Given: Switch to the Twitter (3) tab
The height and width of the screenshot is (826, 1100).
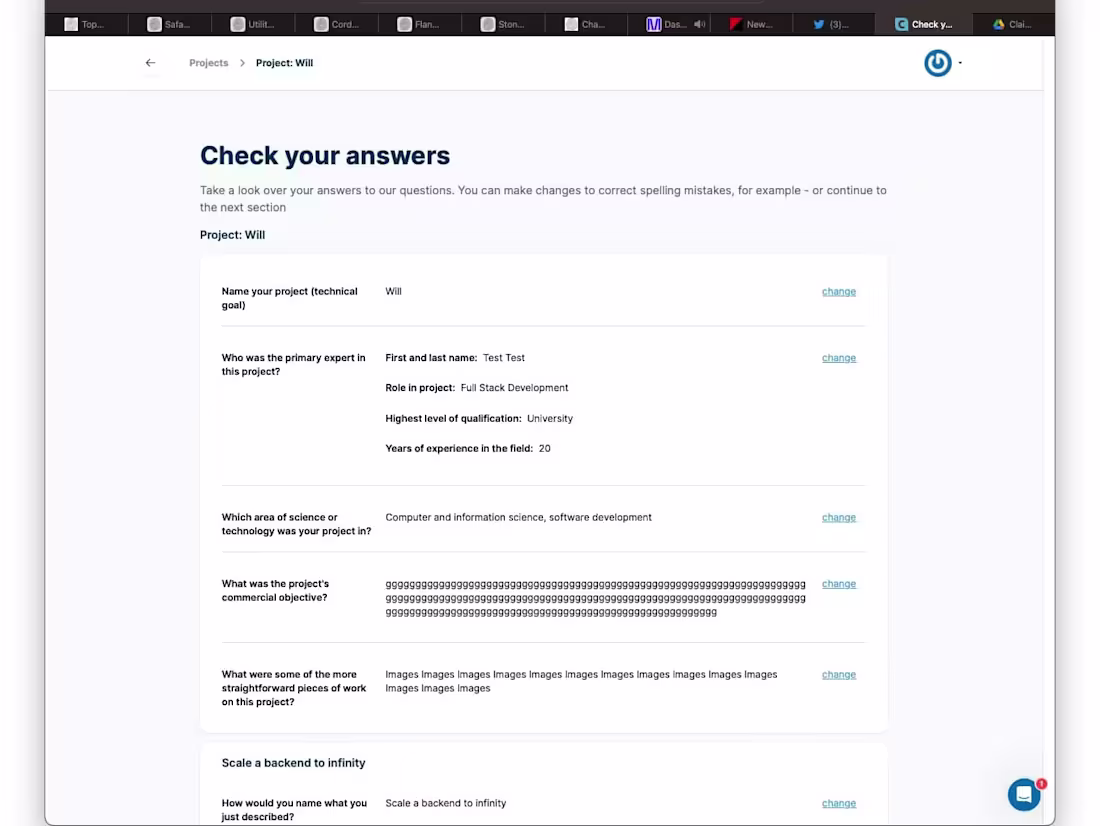Looking at the screenshot, I should [833, 24].
